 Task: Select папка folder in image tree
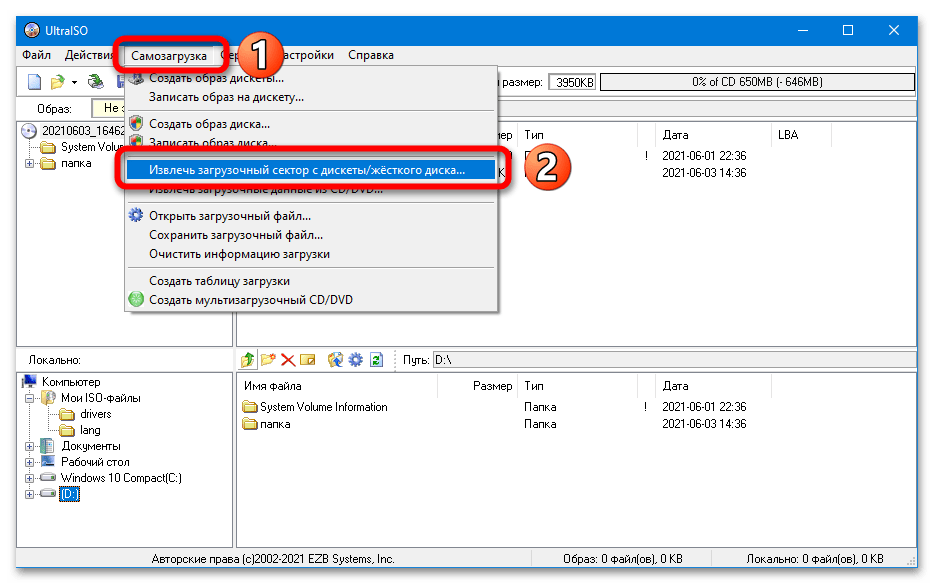coord(76,163)
